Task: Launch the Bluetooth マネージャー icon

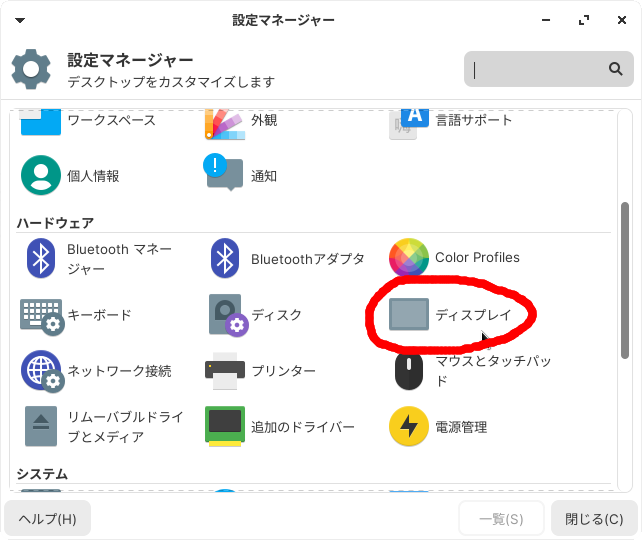Action: tap(41, 258)
